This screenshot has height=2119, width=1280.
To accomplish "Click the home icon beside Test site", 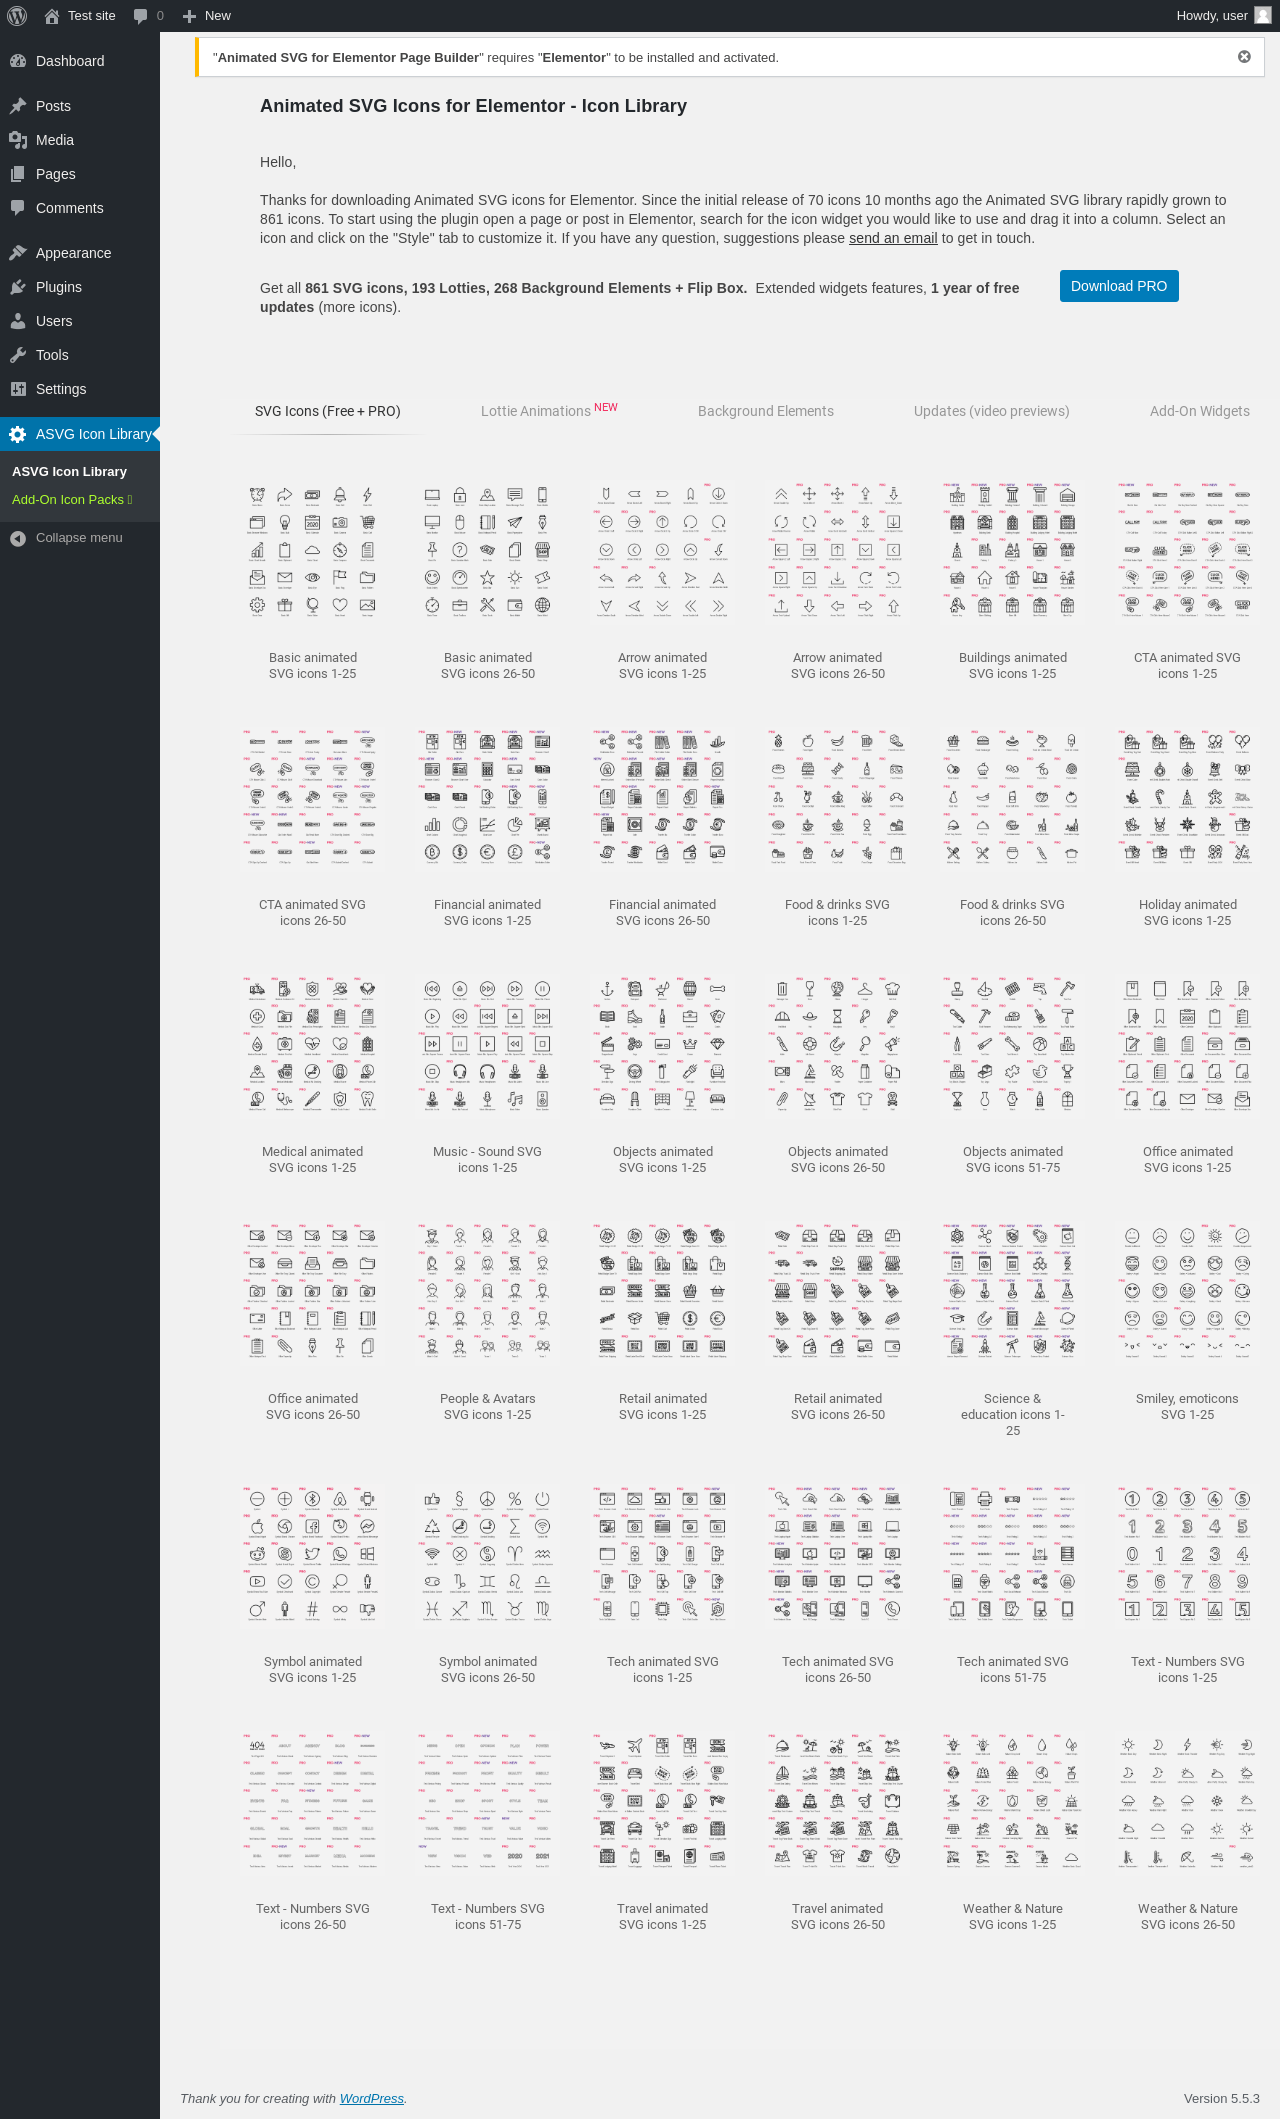I will click(x=52, y=16).
